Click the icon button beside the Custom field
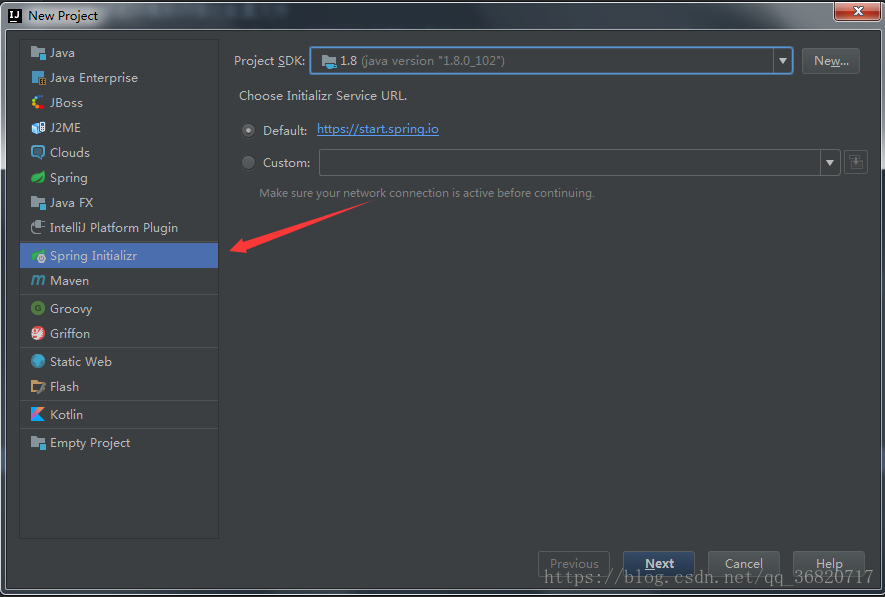This screenshot has height=597, width=885. tap(856, 163)
